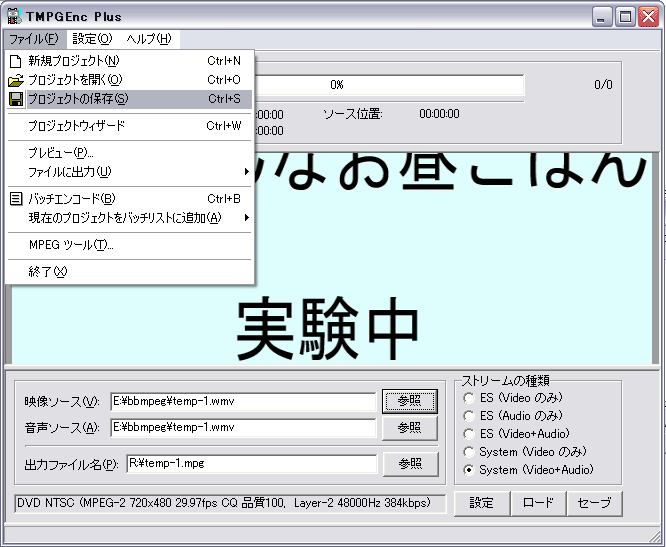This screenshot has width=666, height=547.
Task: Choose プロジェクトを開く(O) menu entry
Action: pyautogui.click(x=130, y=80)
